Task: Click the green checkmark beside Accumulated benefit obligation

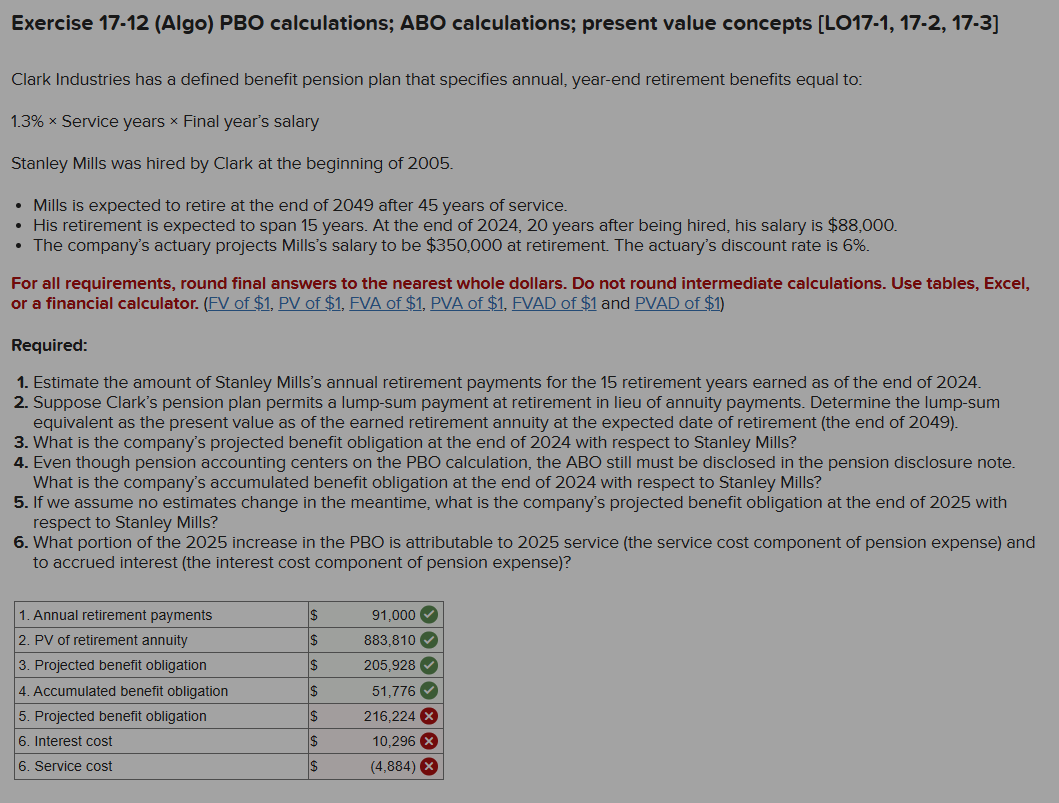Action: pyautogui.click(x=429, y=690)
